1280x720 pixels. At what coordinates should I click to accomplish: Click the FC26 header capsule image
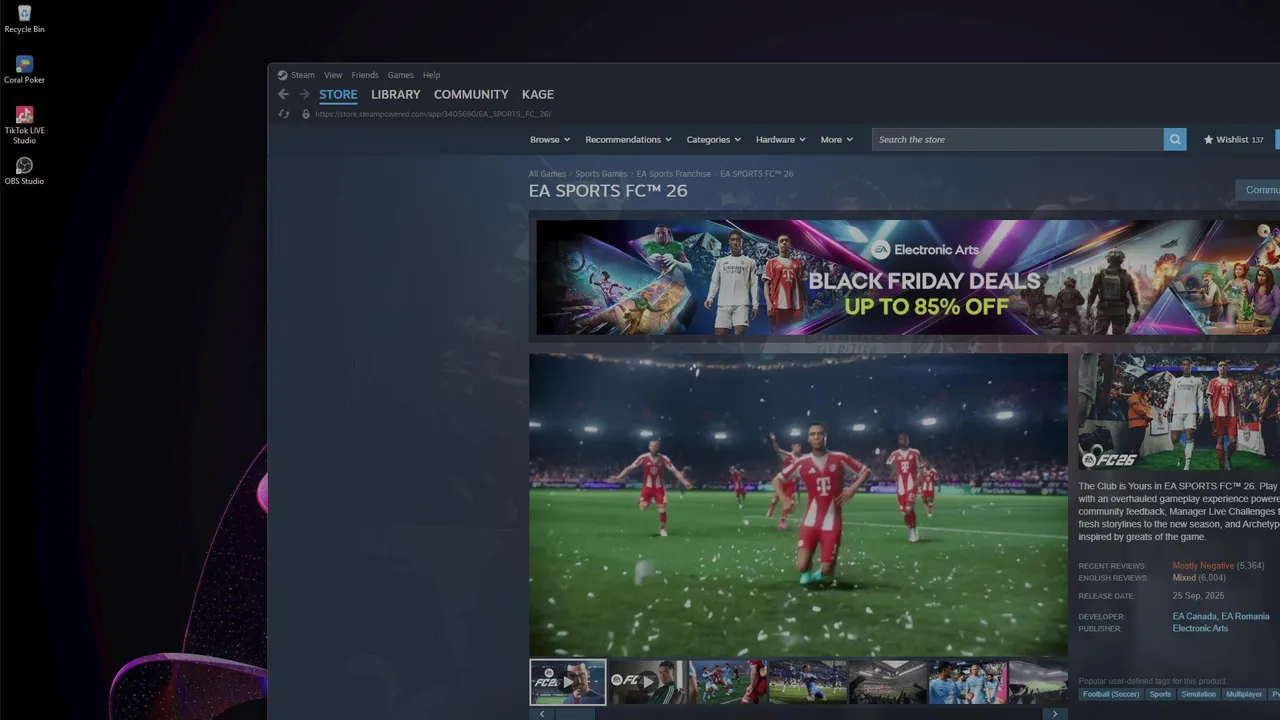click(x=1179, y=412)
